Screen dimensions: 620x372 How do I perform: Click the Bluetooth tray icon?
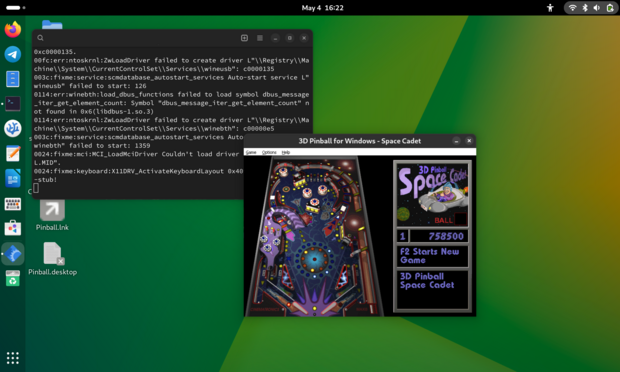(585, 8)
